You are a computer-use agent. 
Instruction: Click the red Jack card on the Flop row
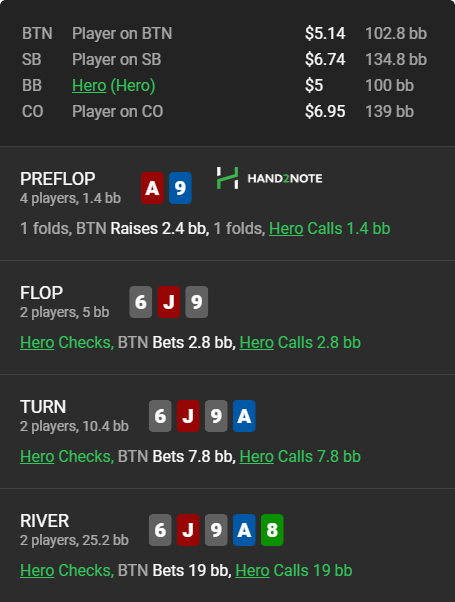tap(169, 302)
